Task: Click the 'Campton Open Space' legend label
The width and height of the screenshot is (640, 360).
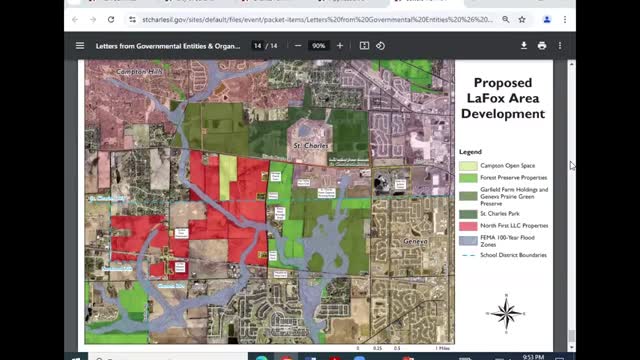Action: click(507, 166)
